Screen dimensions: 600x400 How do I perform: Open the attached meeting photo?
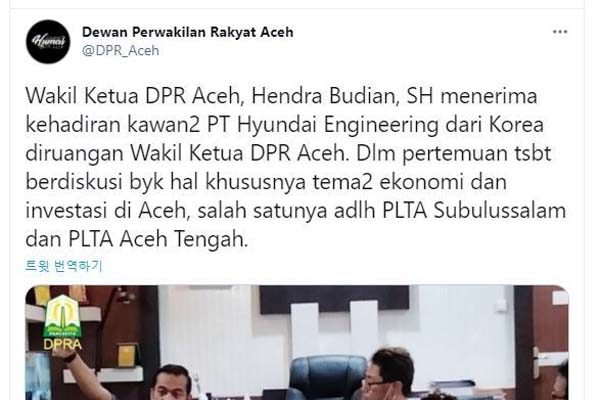pos(297,343)
